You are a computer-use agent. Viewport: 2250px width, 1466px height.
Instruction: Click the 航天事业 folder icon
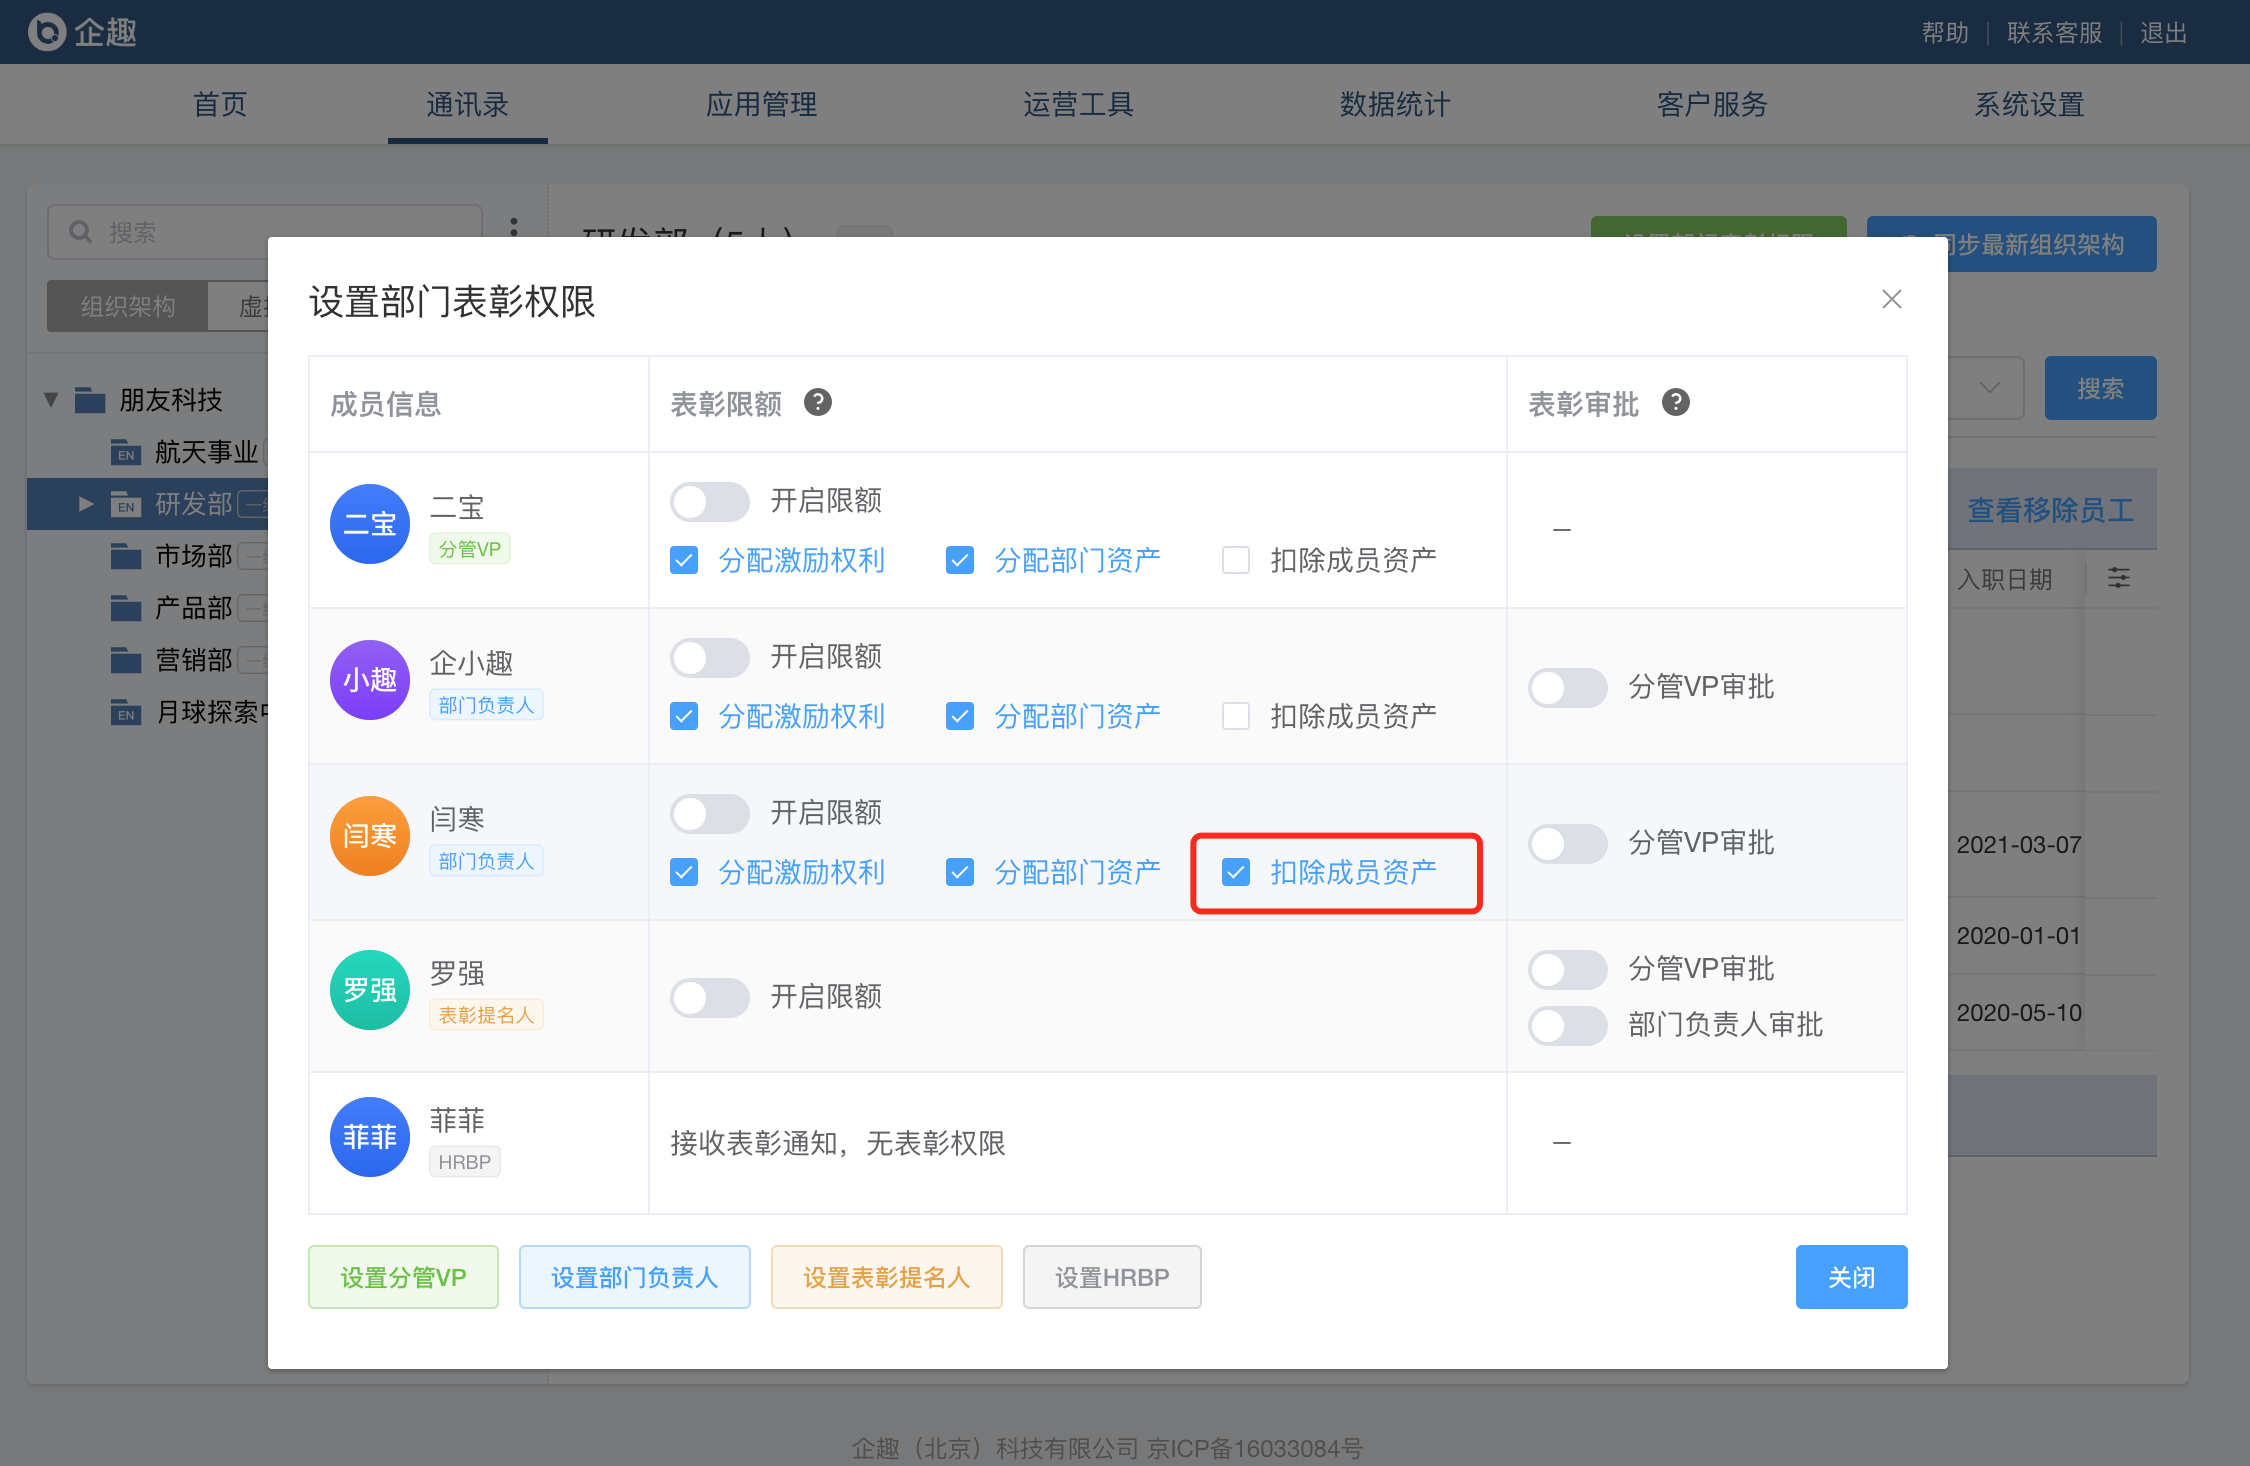pyautogui.click(x=125, y=452)
